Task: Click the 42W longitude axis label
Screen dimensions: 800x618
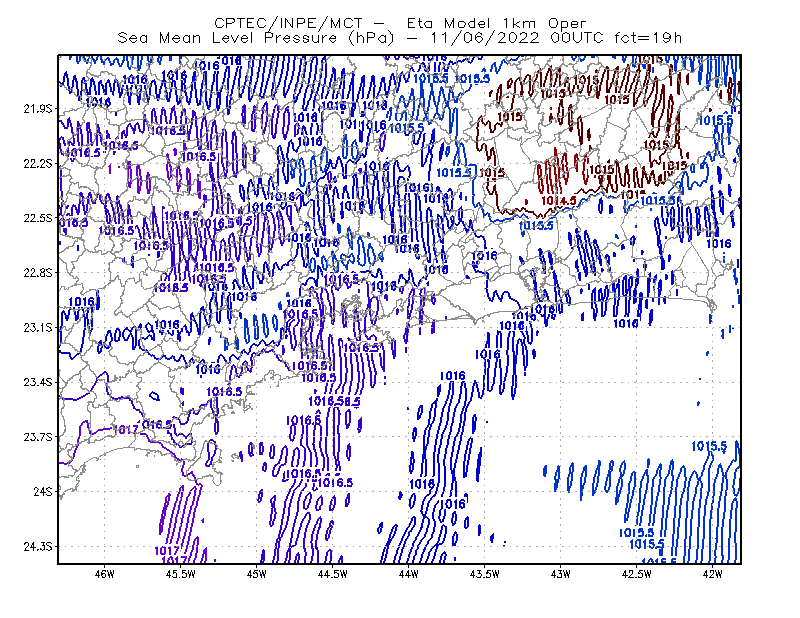Action: click(x=712, y=574)
